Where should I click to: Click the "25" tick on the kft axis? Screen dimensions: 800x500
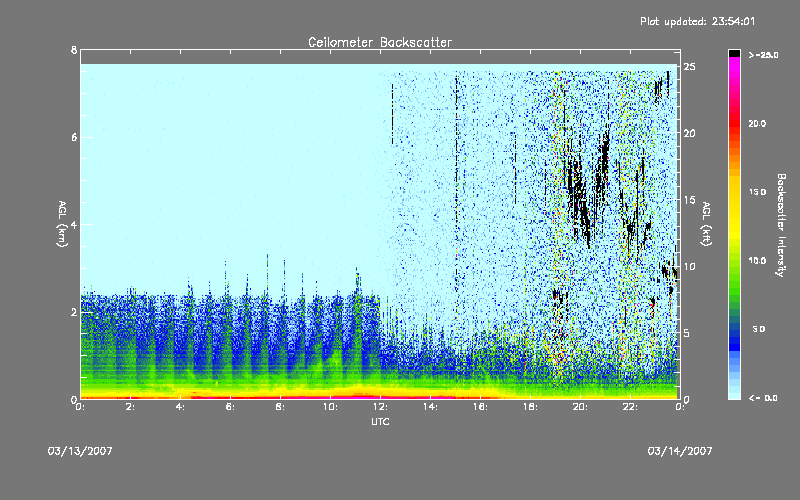click(690, 67)
